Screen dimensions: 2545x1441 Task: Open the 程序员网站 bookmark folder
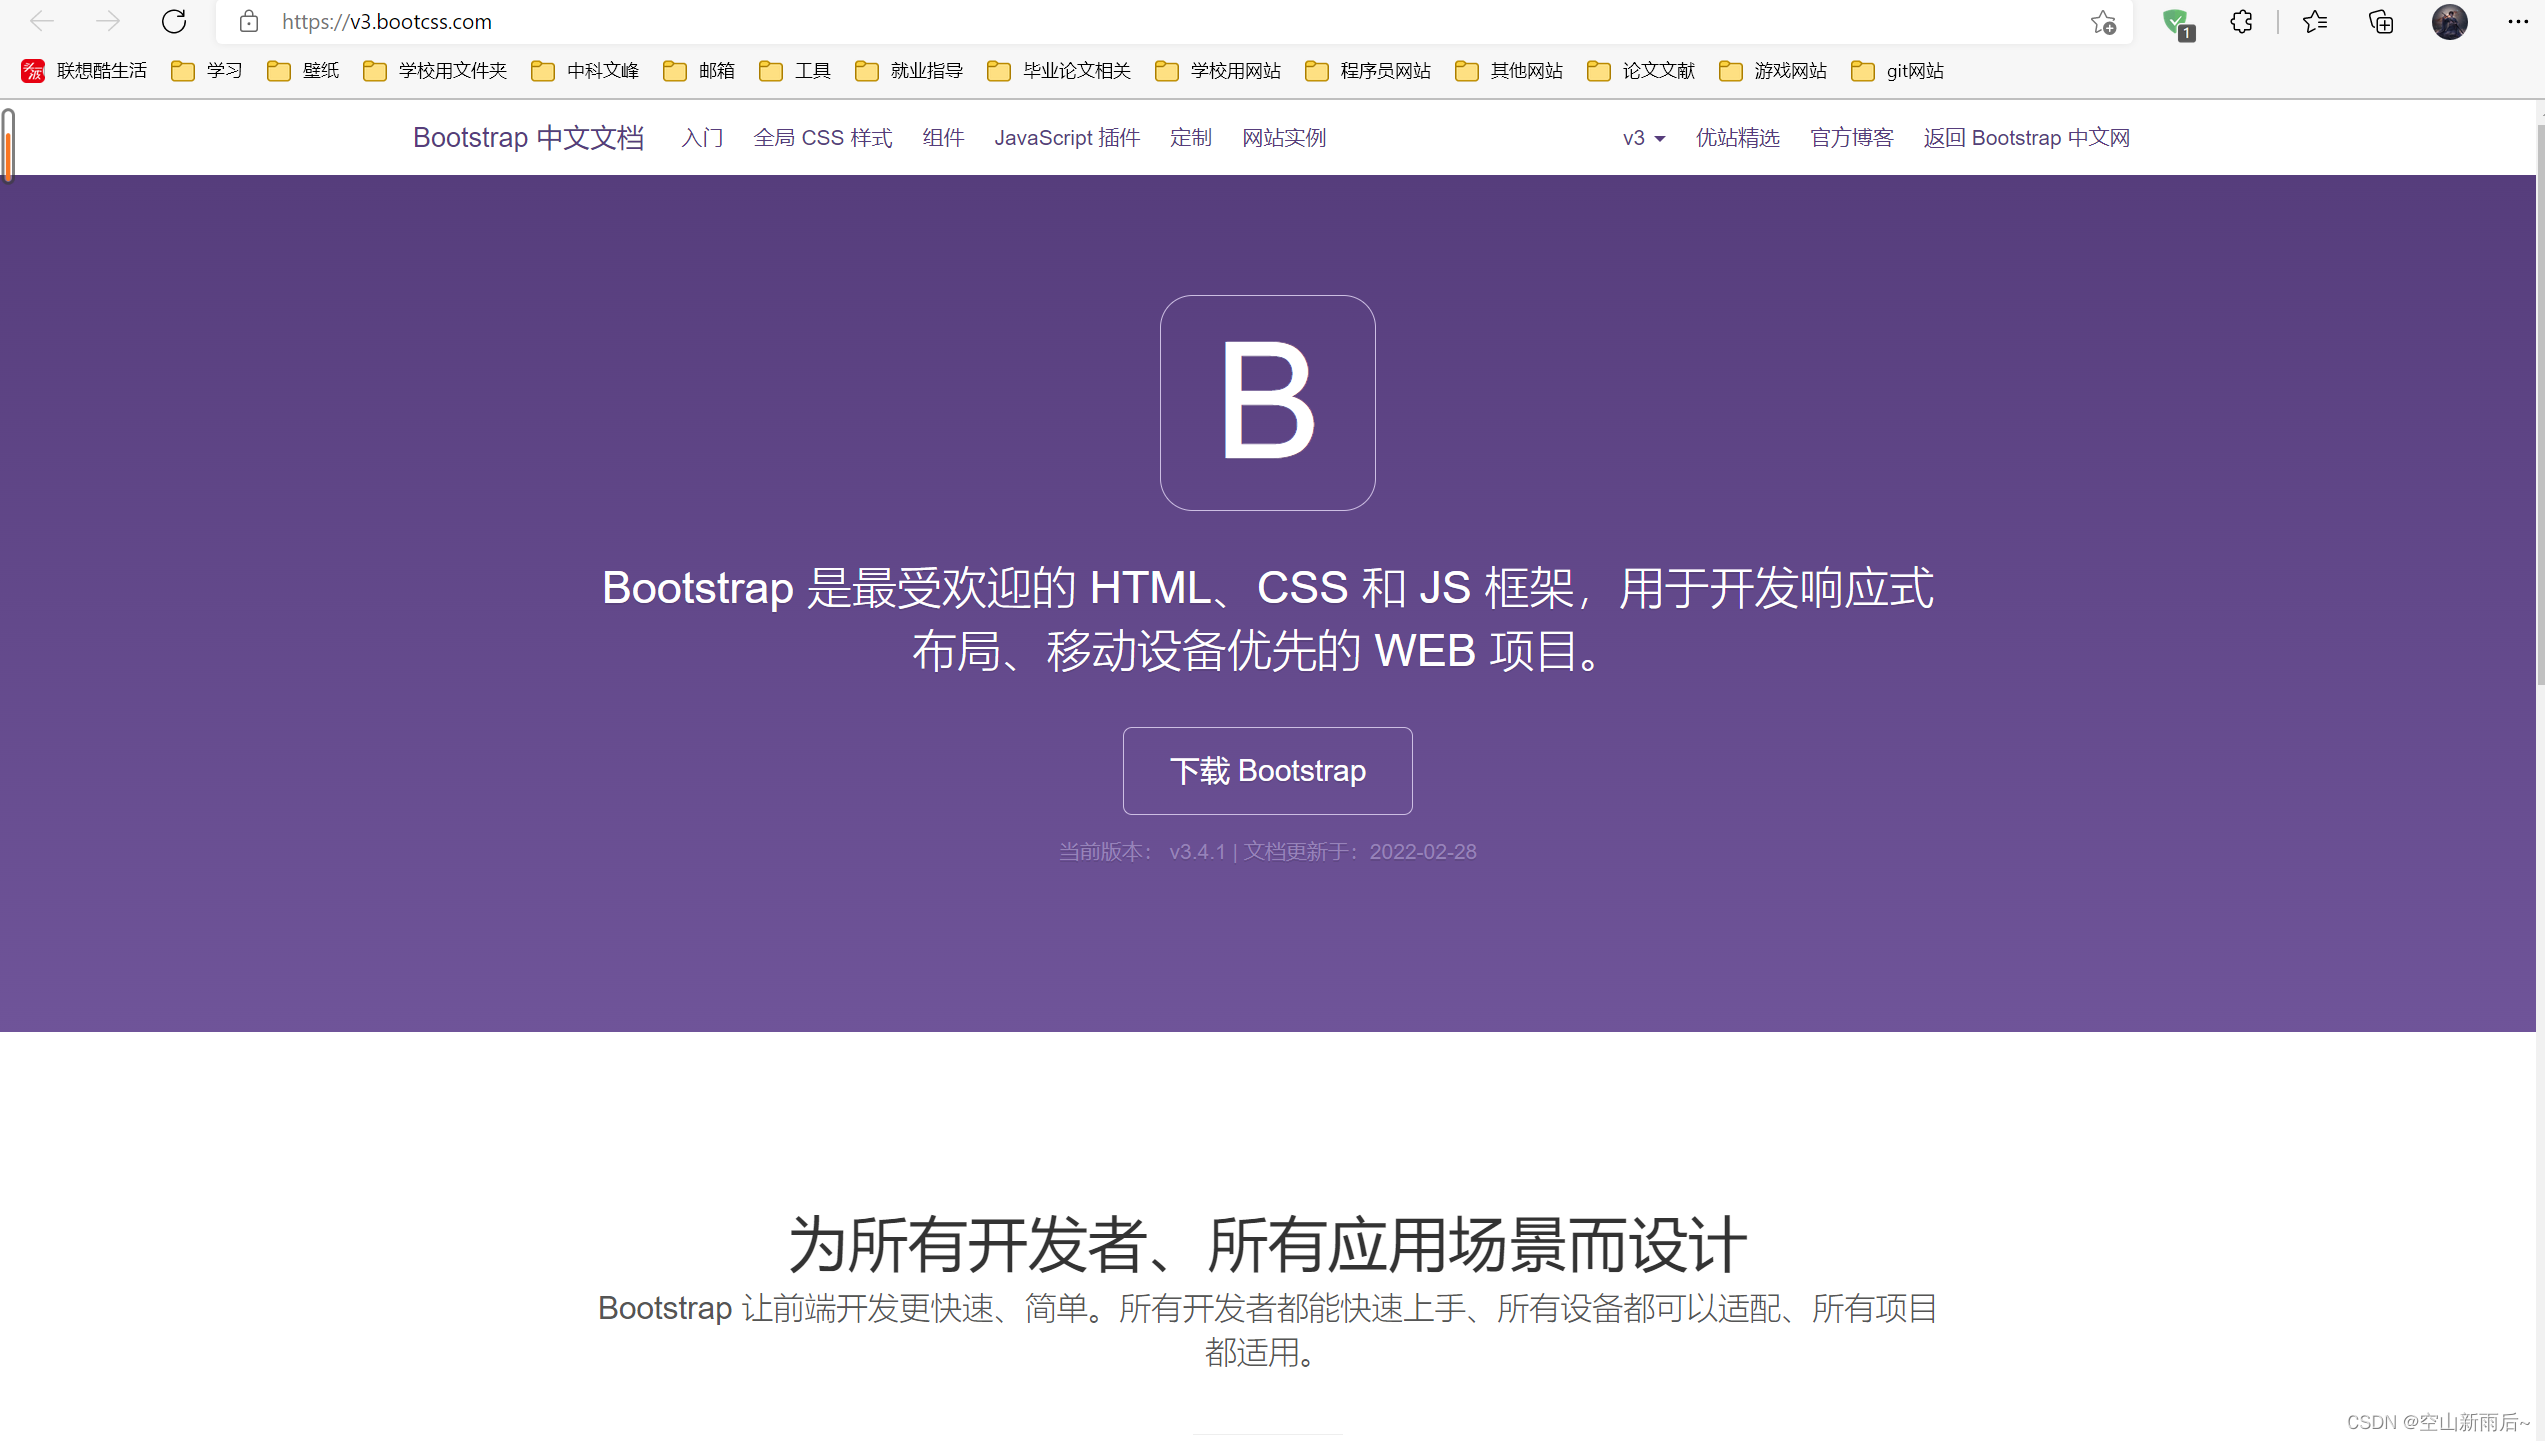(1369, 71)
